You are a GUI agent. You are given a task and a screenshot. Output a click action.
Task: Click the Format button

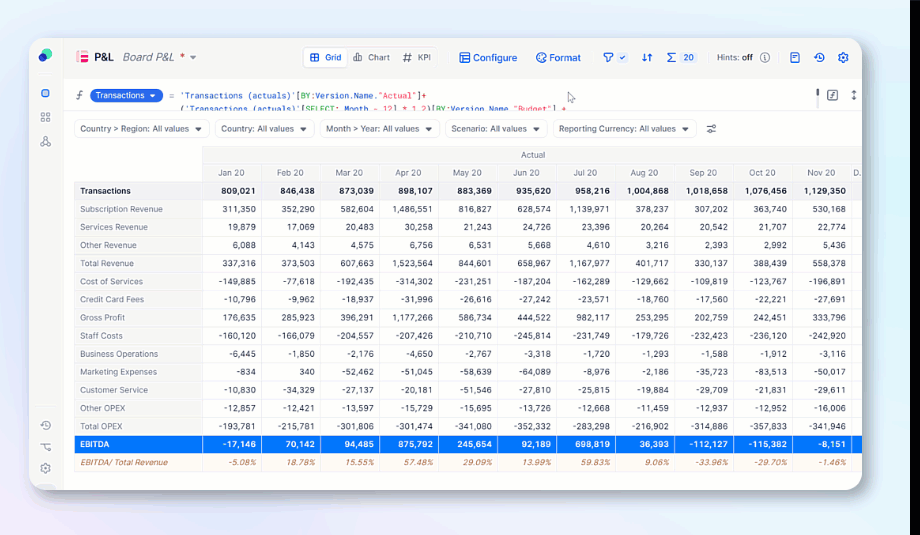(x=558, y=57)
